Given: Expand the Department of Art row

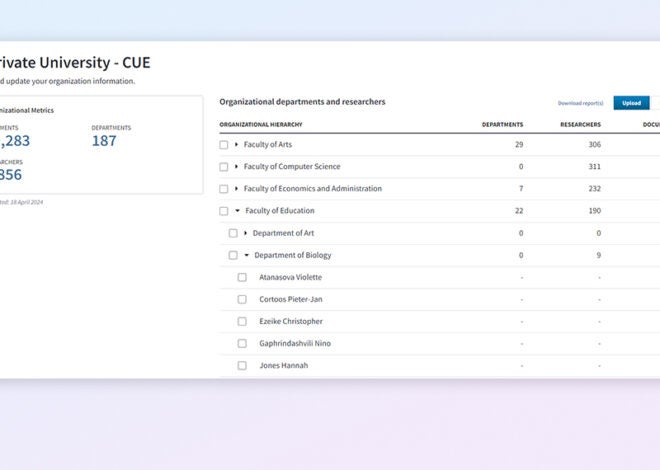Looking at the screenshot, I should pyautogui.click(x=246, y=233).
